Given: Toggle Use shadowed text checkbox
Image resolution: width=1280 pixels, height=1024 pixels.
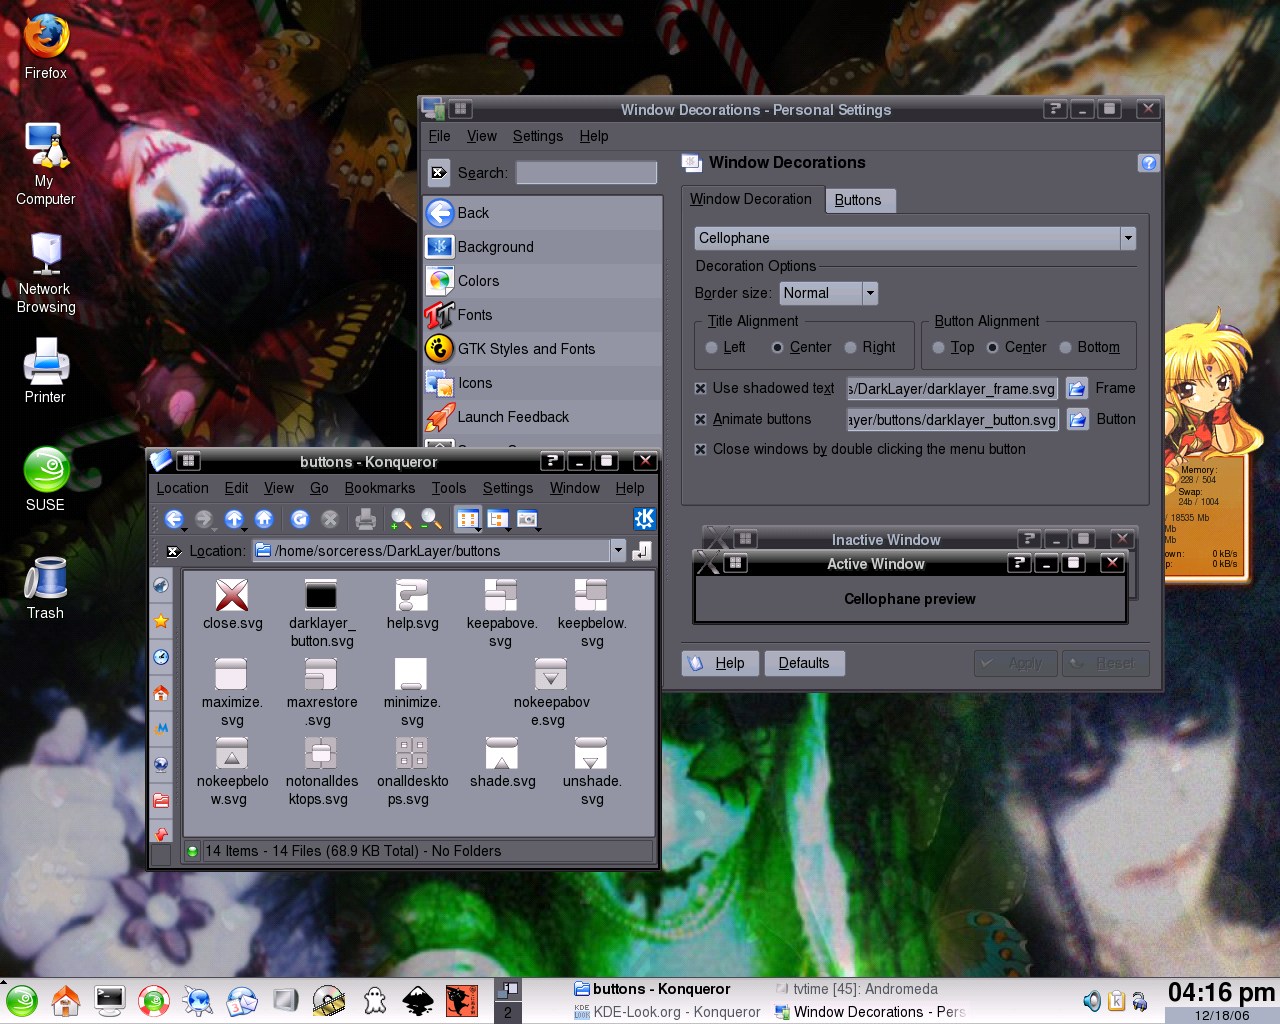Looking at the screenshot, I should (700, 388).
